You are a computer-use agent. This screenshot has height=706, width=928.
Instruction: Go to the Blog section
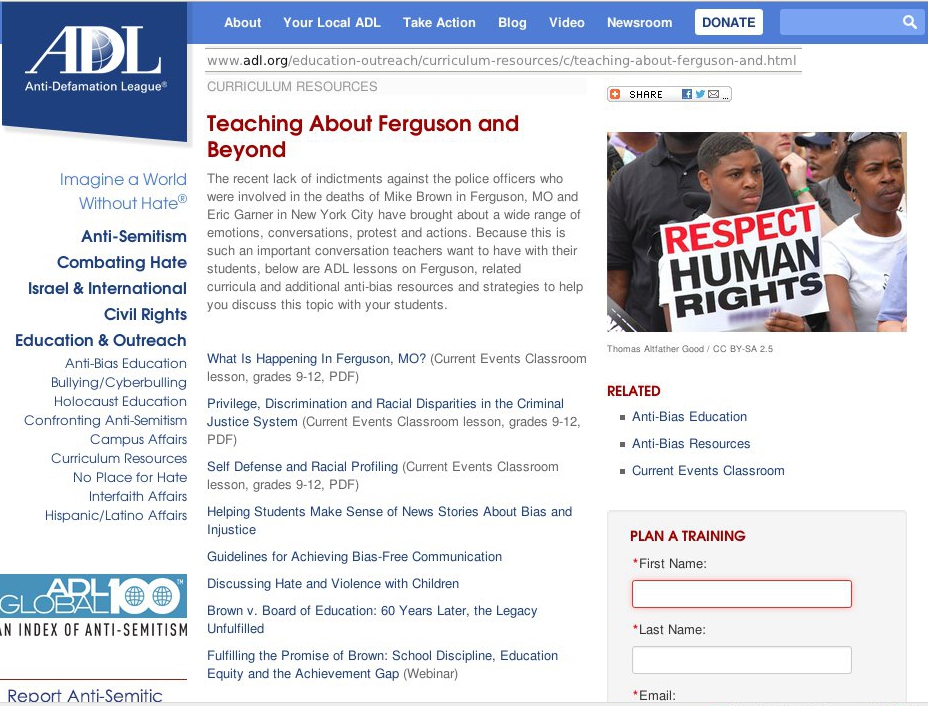point(513,22)
